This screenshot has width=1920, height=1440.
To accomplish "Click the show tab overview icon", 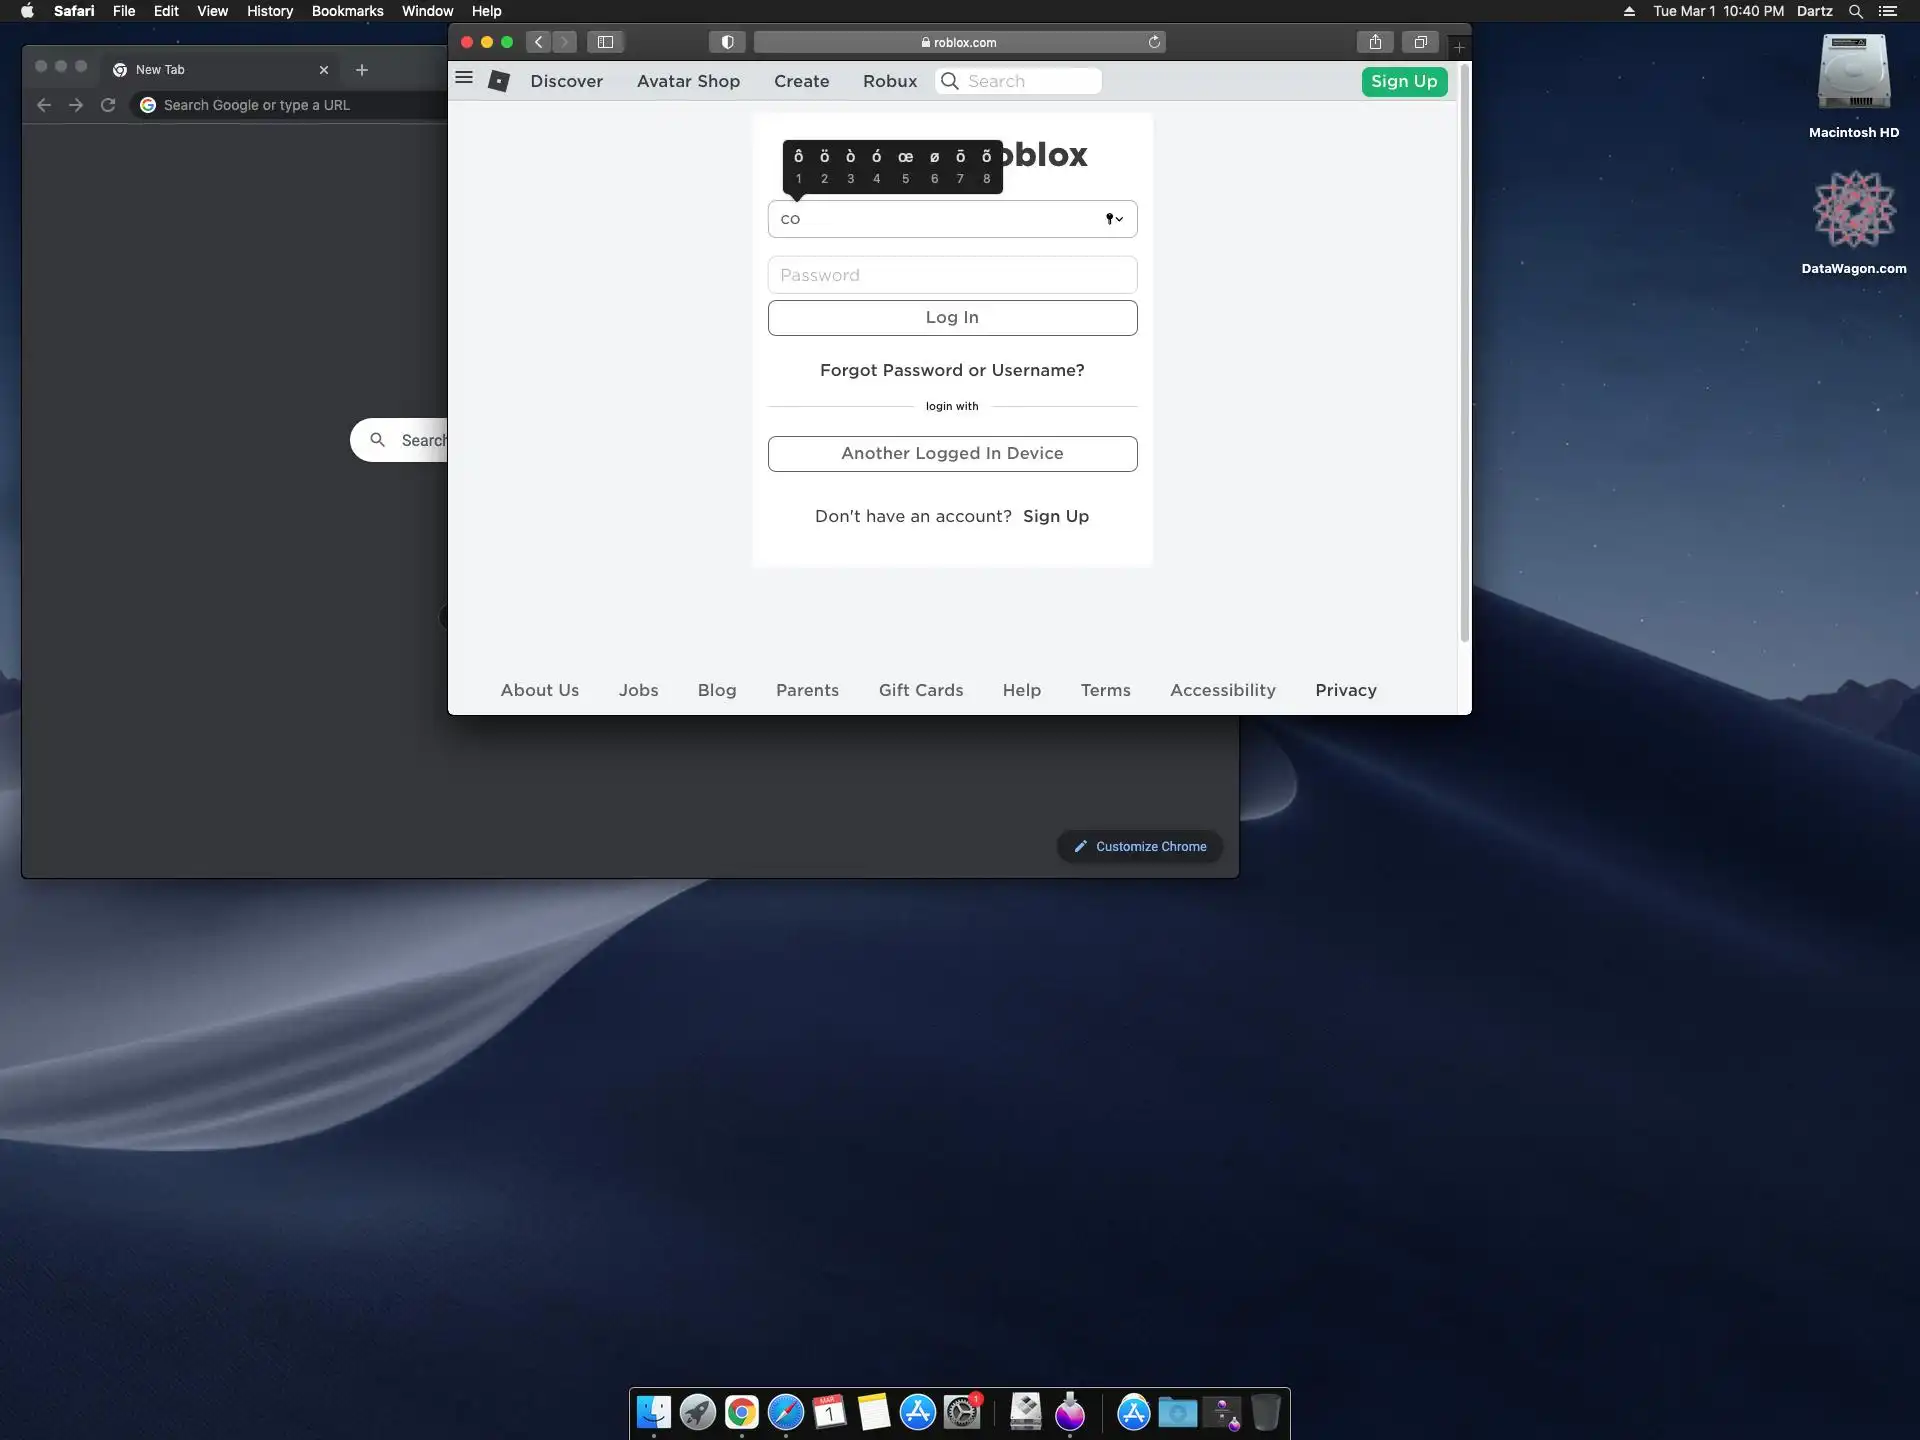I will pyautogui.click(x=1420, y=42).
